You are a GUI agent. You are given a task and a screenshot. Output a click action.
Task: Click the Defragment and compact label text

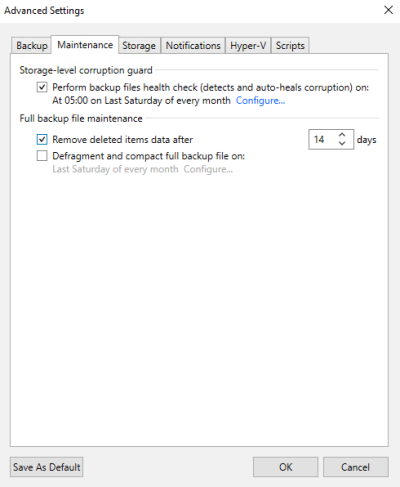[x=149, y=156]
